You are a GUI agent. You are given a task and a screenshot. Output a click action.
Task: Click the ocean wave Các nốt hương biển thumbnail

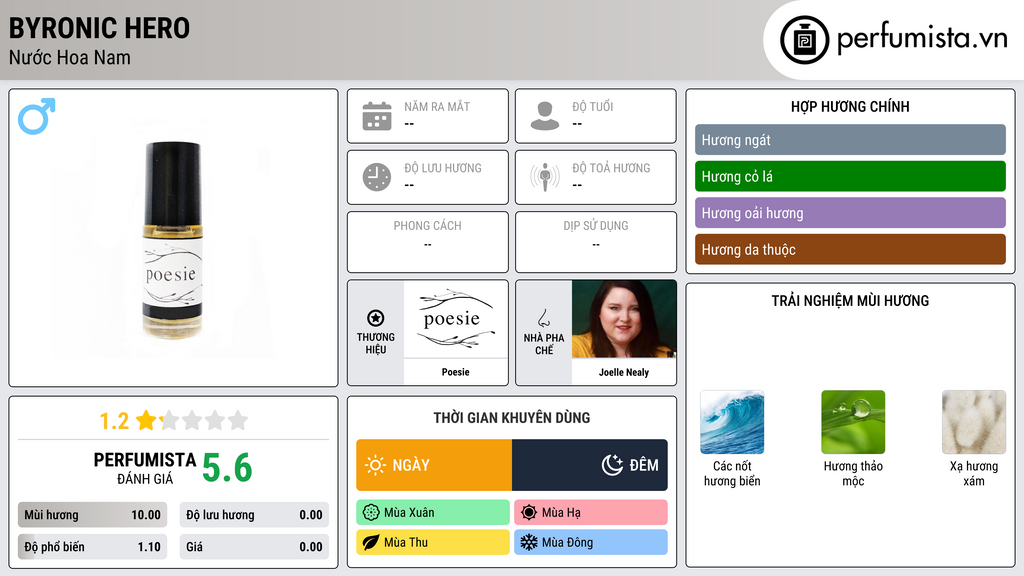[732, 422]
